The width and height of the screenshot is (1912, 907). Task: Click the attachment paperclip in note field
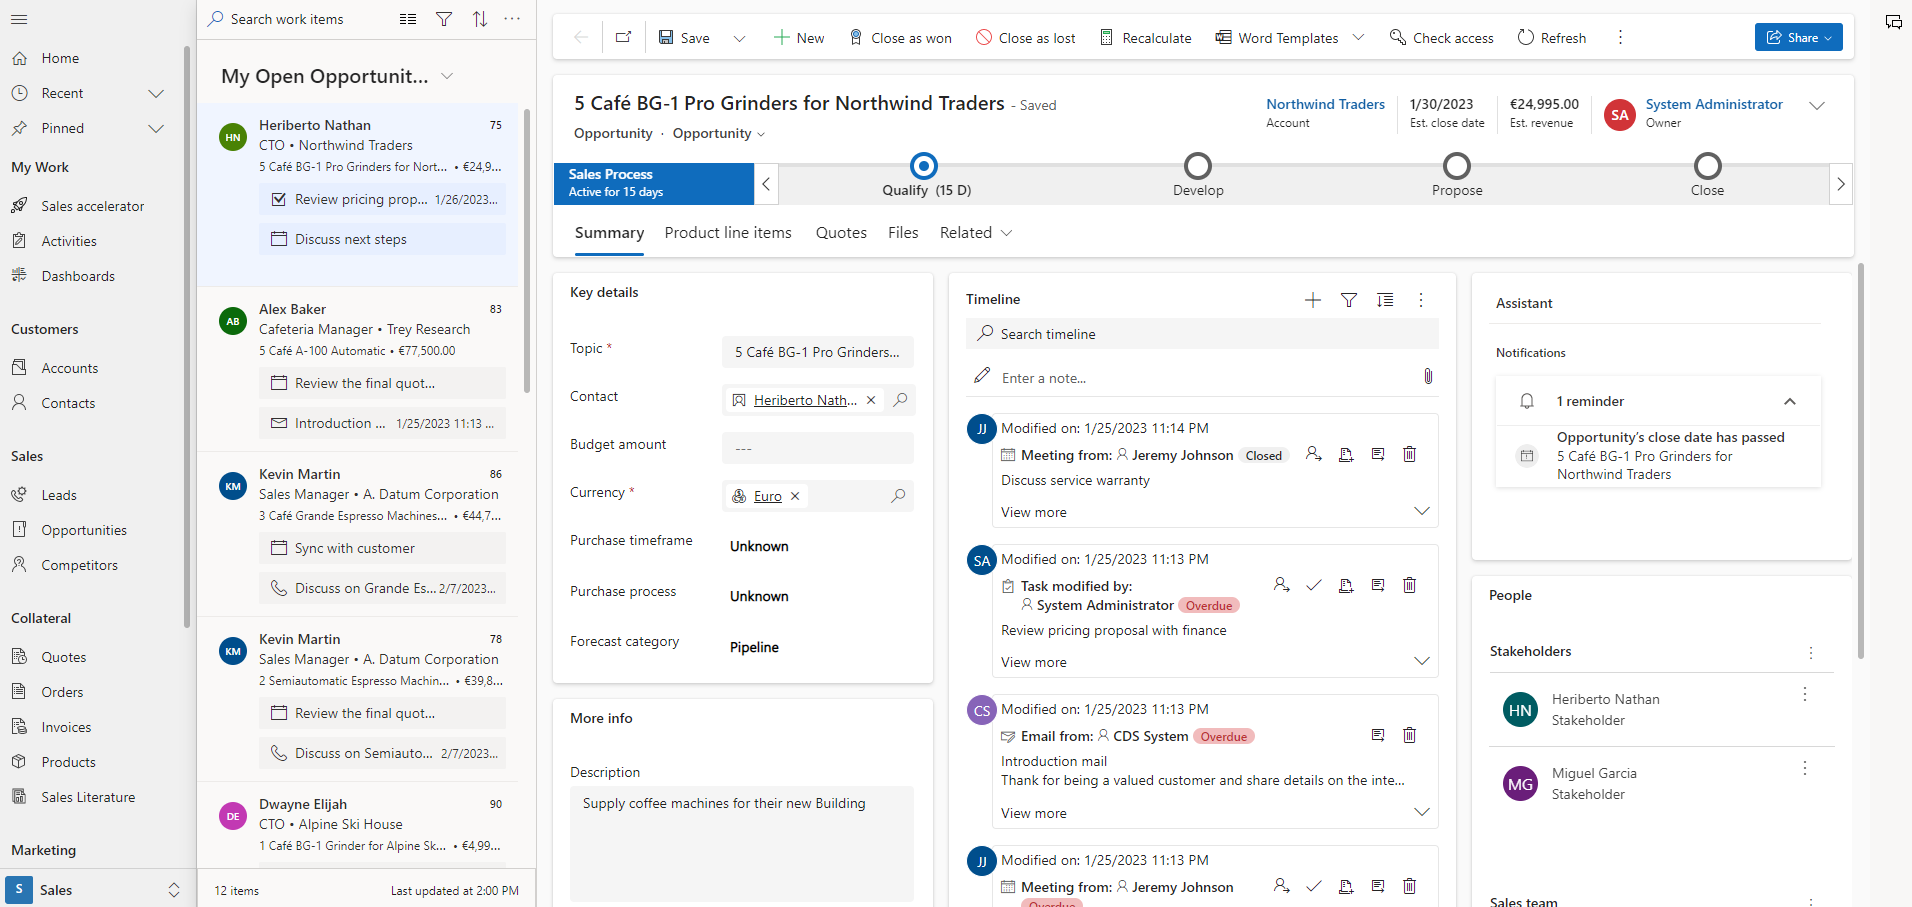pos(1427,377)
